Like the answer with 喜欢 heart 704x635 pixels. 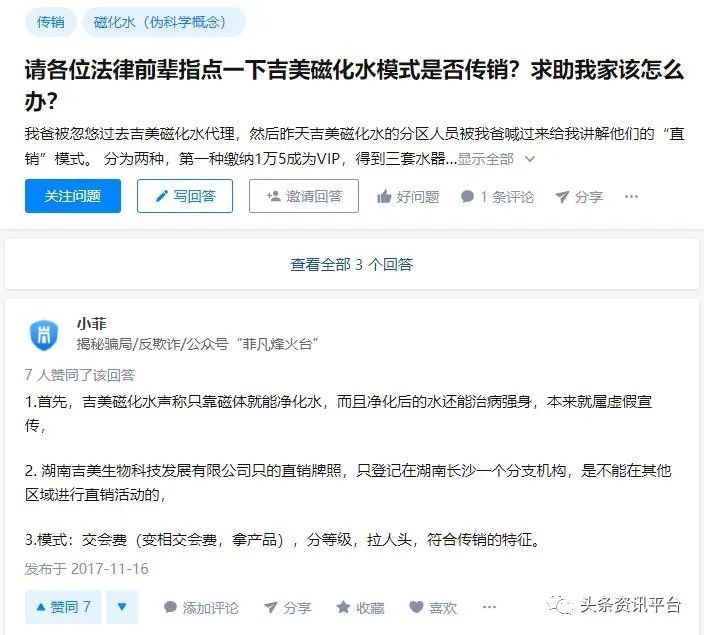click(433, 607)
